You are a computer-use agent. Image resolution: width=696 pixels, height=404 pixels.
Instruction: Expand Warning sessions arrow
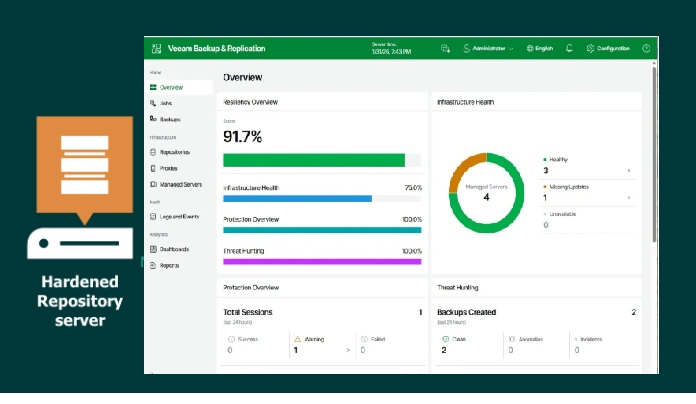coord(348,351)
